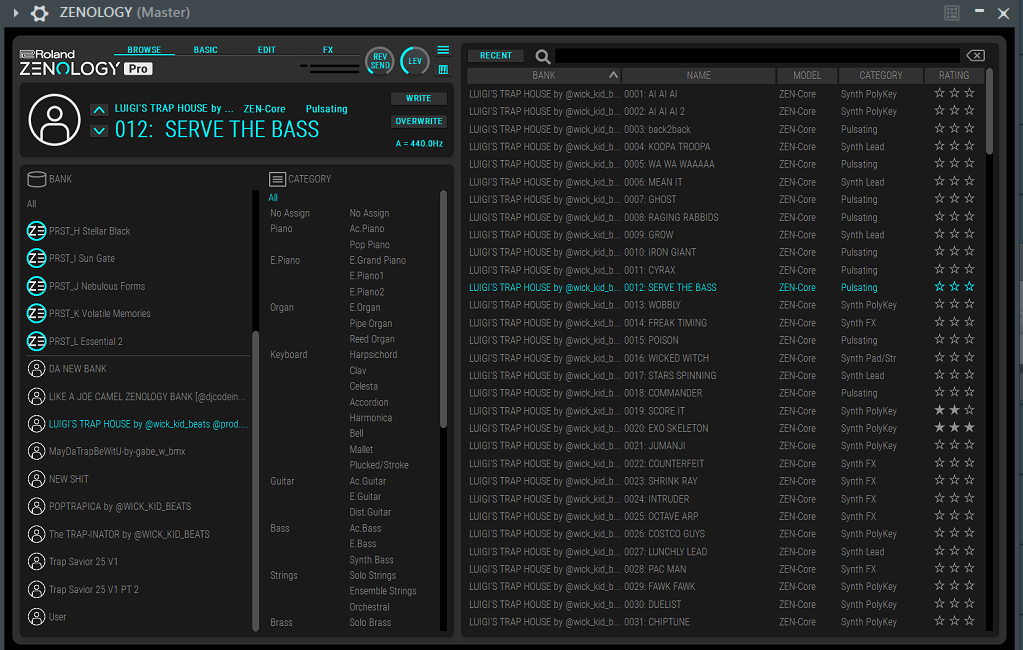The image size is (1023, 650).
Task: Sort by MODEL column header
Action: point(807,76)
